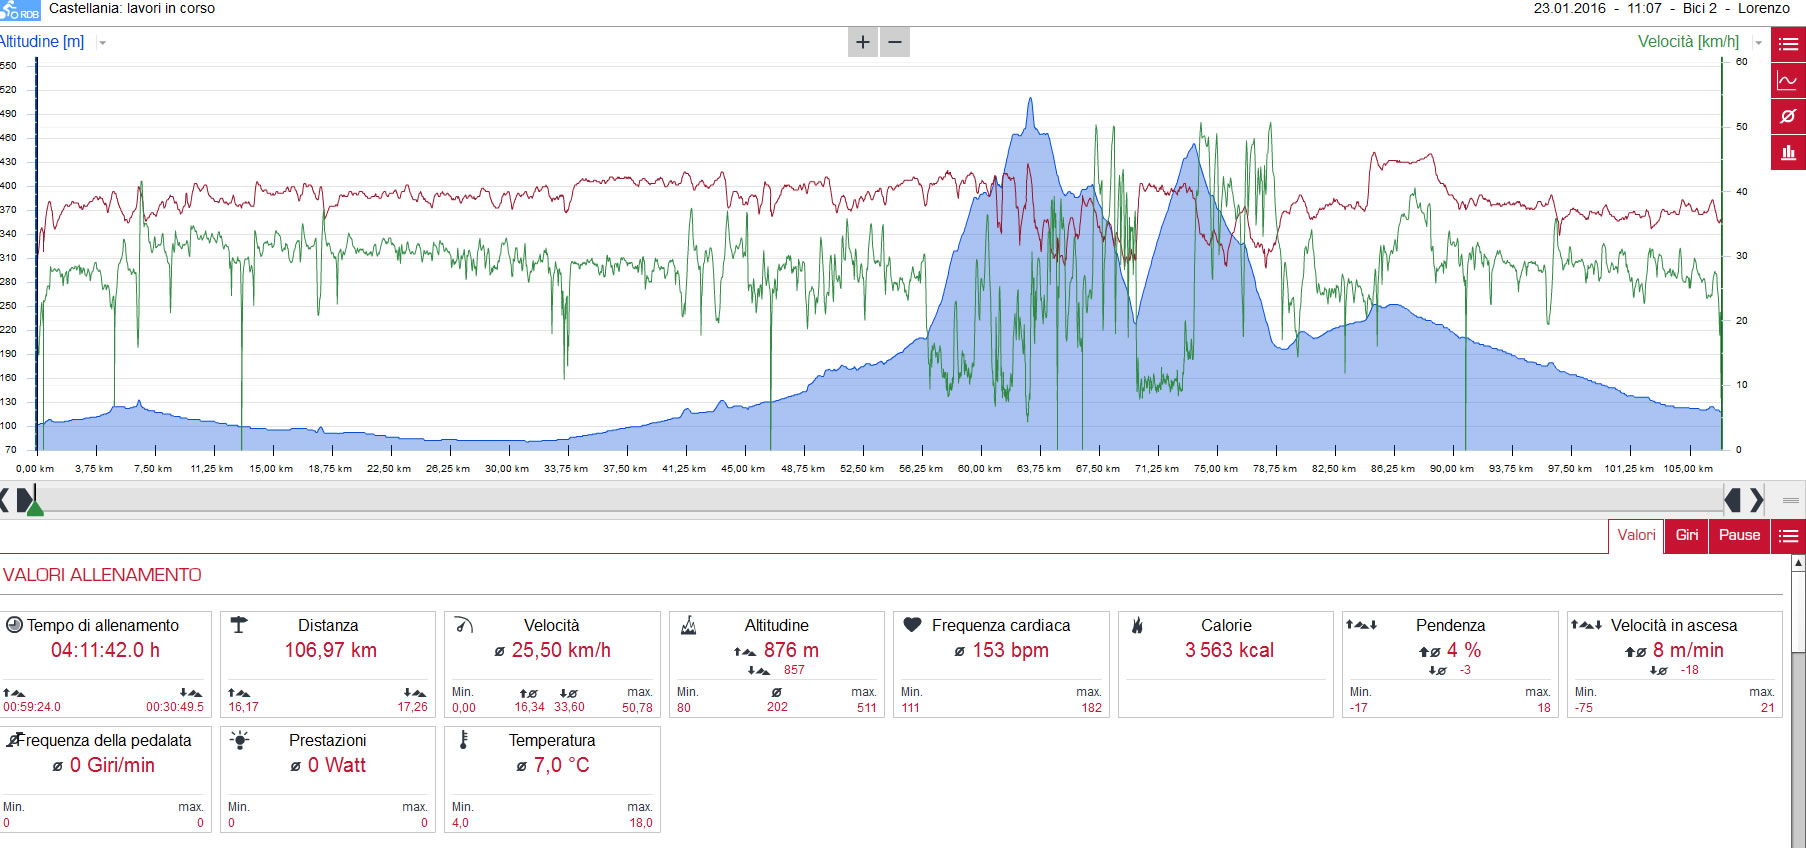The image size is (1806, 848).
Task: Click the right range handle of chart slider
Action: pyautogui.click(x=1733, y=499)
